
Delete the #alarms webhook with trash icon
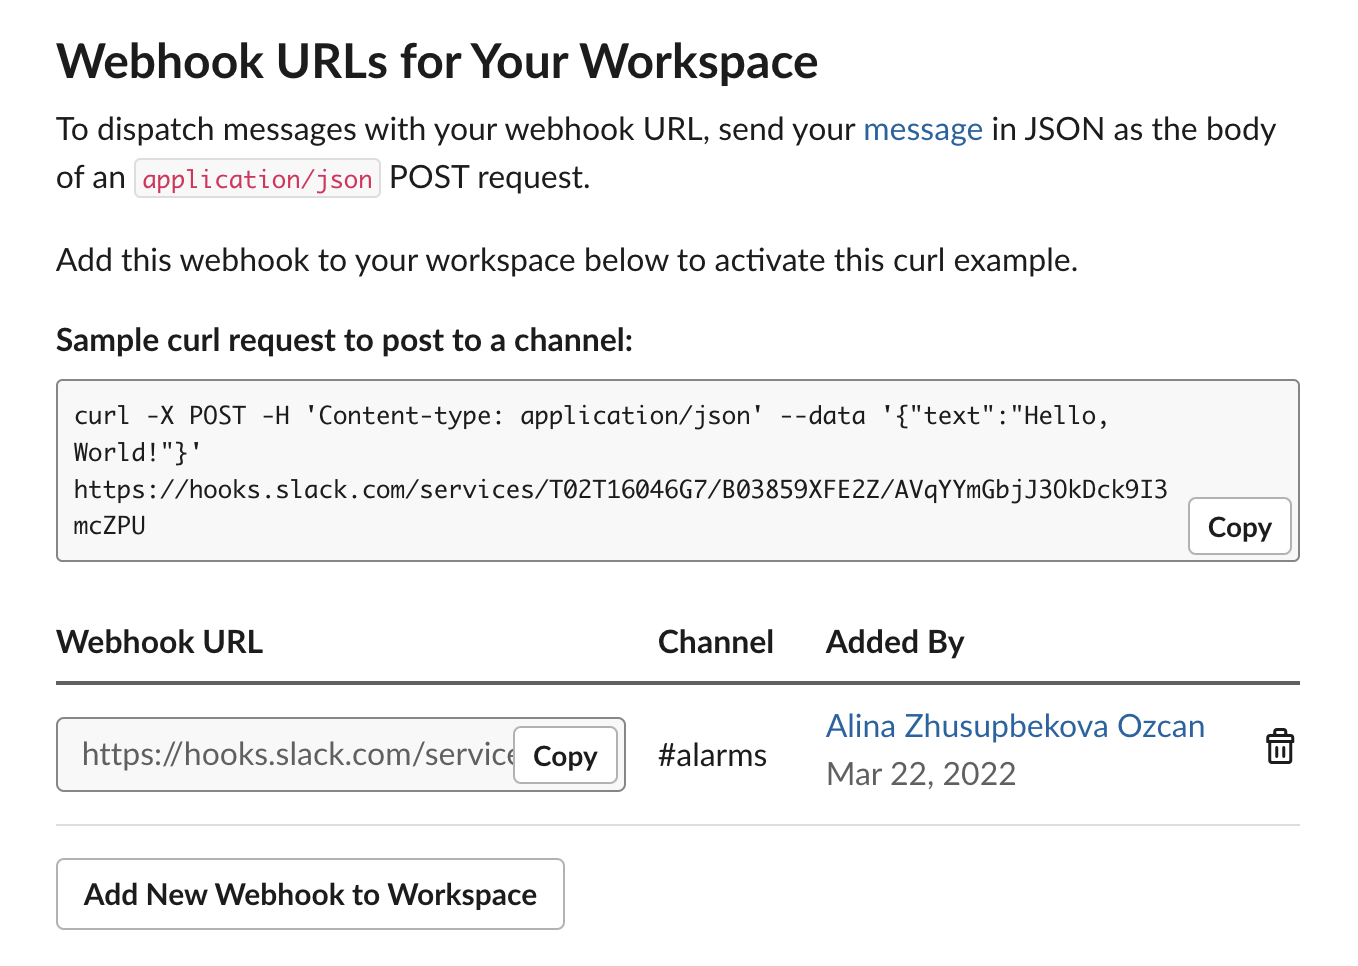pyautogui.click(x=1280, y=747)
